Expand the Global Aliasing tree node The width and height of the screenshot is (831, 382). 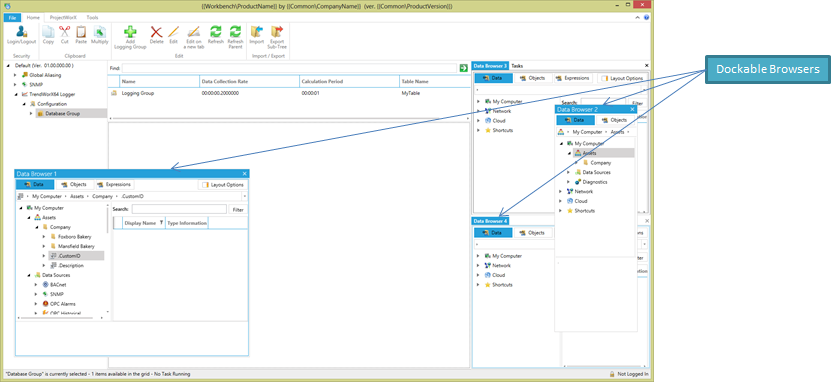click(x=15, y=75)
